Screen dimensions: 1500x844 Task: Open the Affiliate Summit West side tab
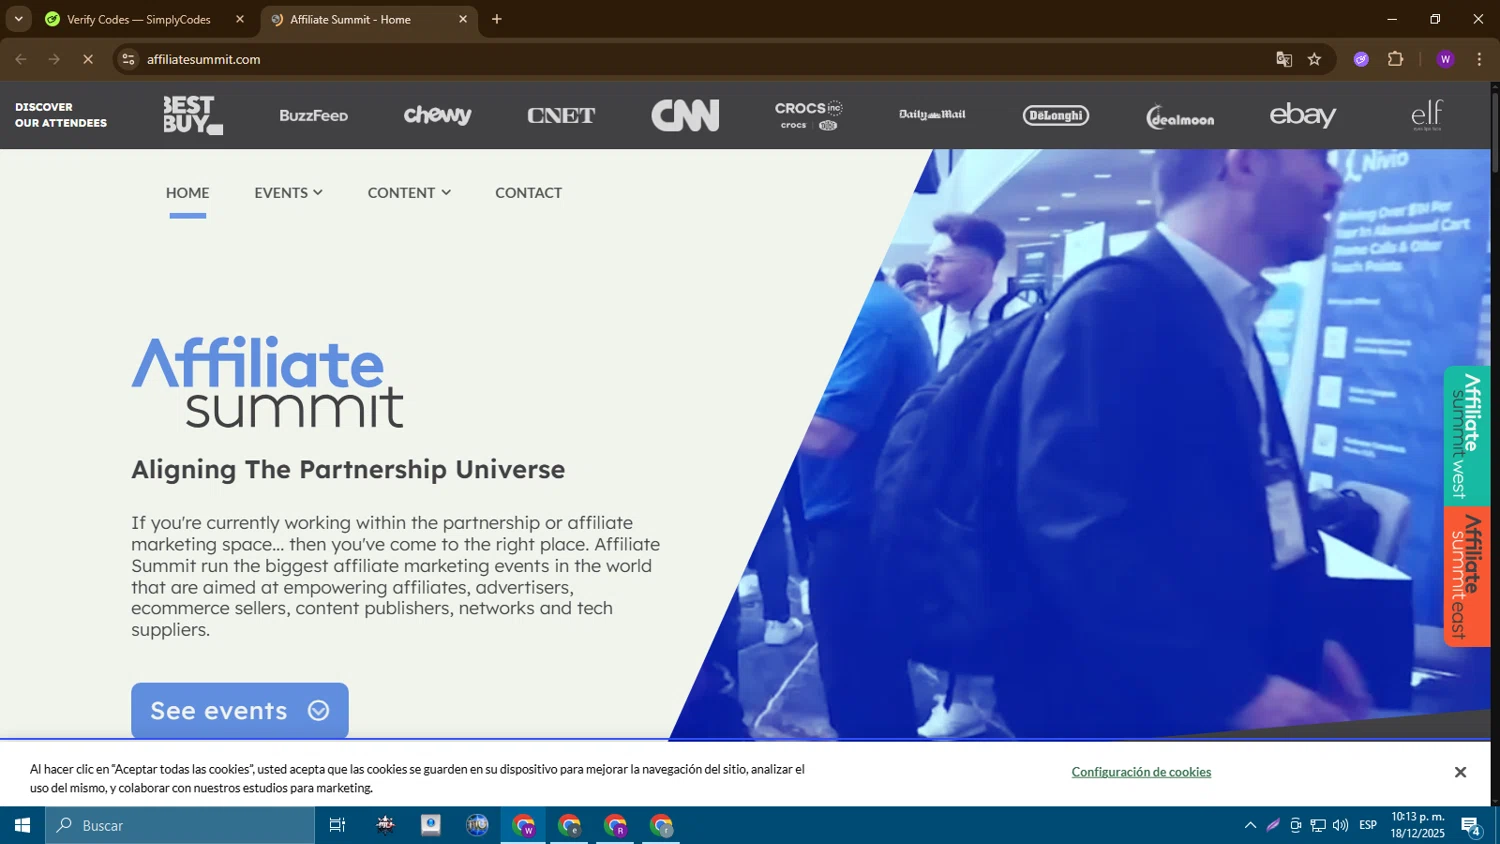click(x=1467, y=436)
